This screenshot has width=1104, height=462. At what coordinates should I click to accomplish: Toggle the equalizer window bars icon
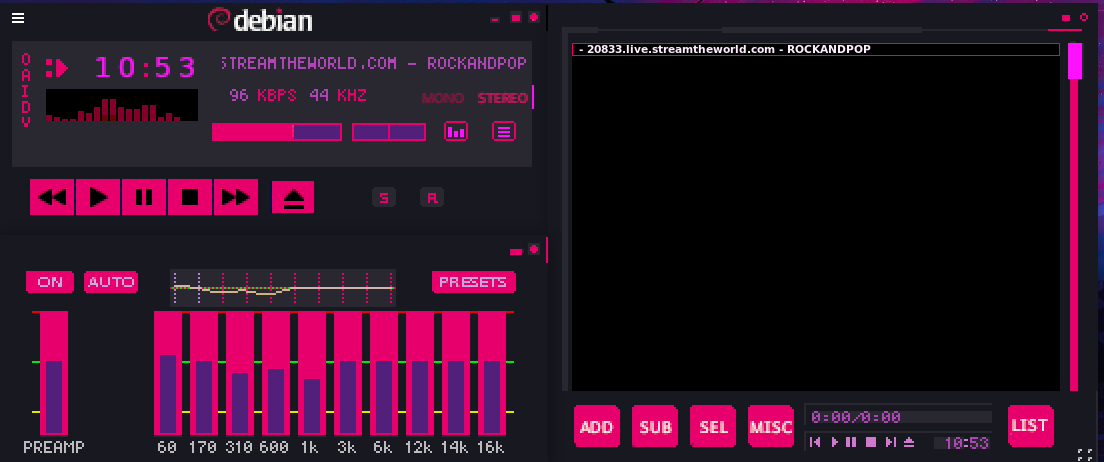point(456,131)
